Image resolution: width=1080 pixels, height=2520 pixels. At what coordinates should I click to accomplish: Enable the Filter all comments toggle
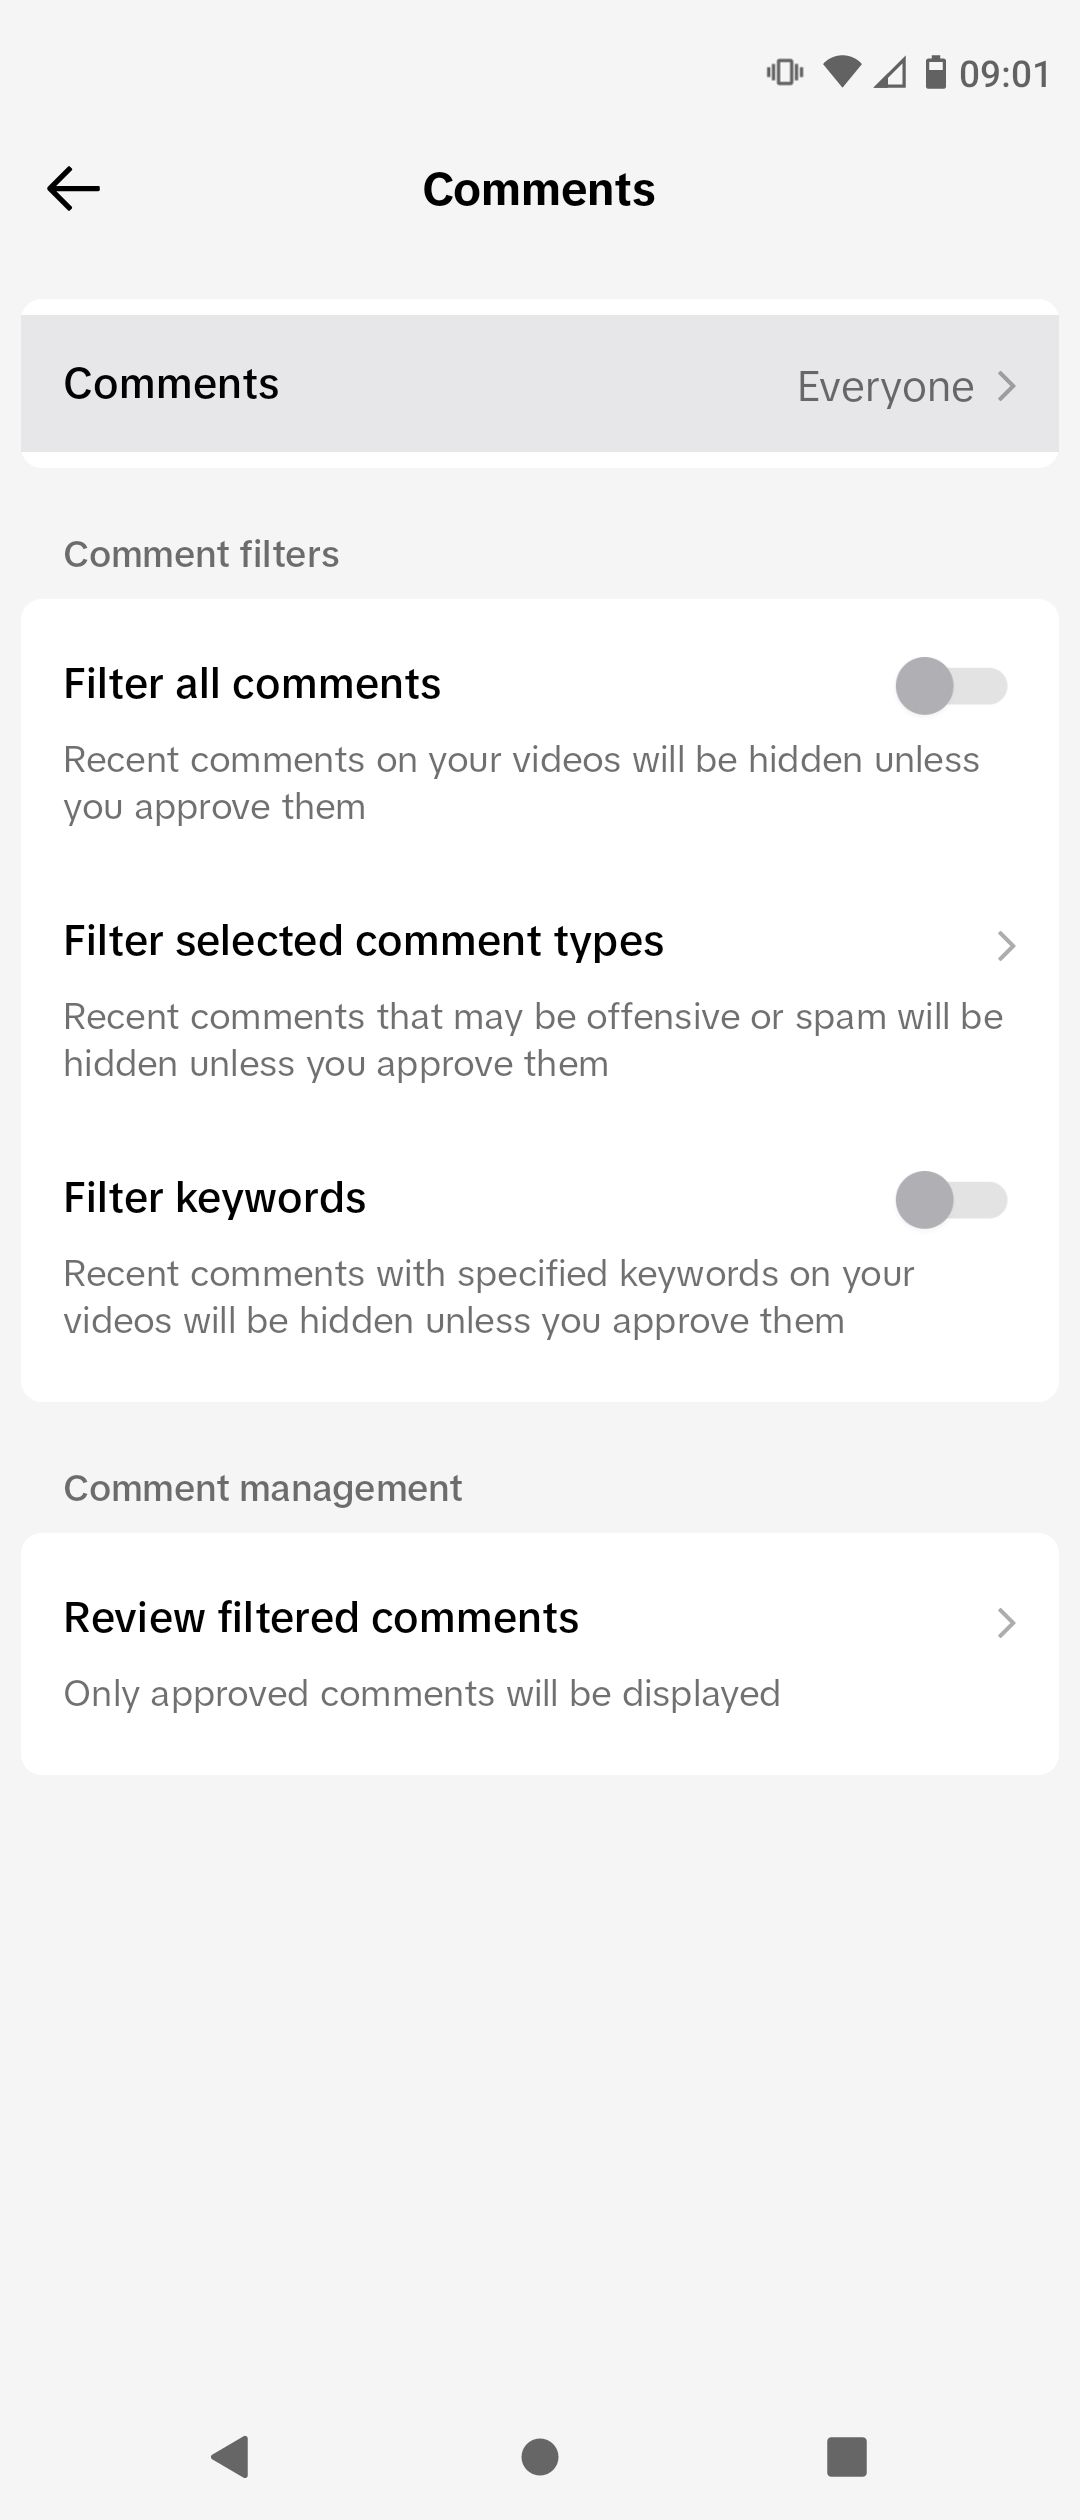pos(953,685)
